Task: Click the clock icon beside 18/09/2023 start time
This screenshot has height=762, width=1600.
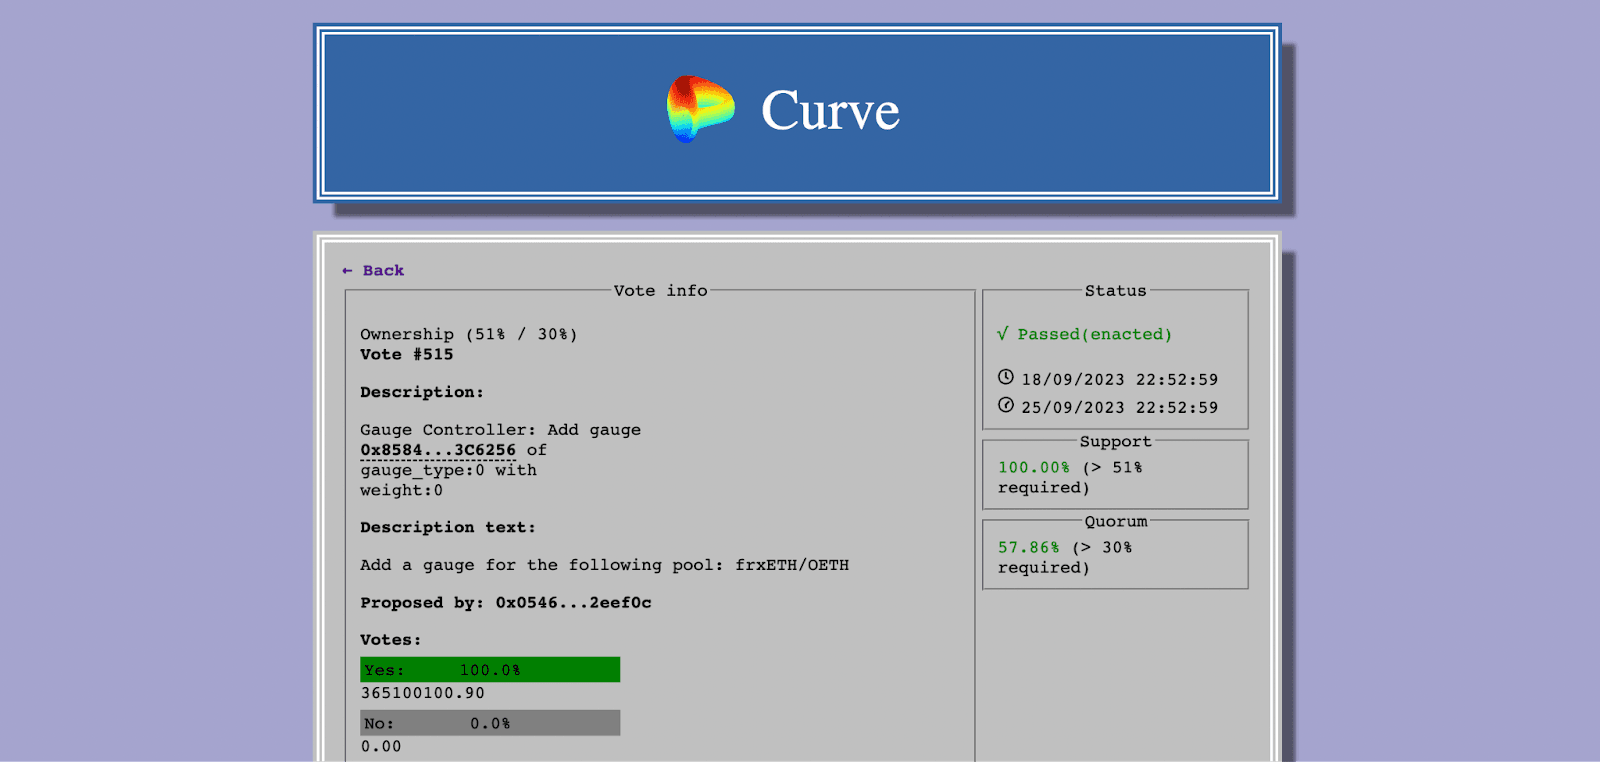Action: coord(1006,377)
